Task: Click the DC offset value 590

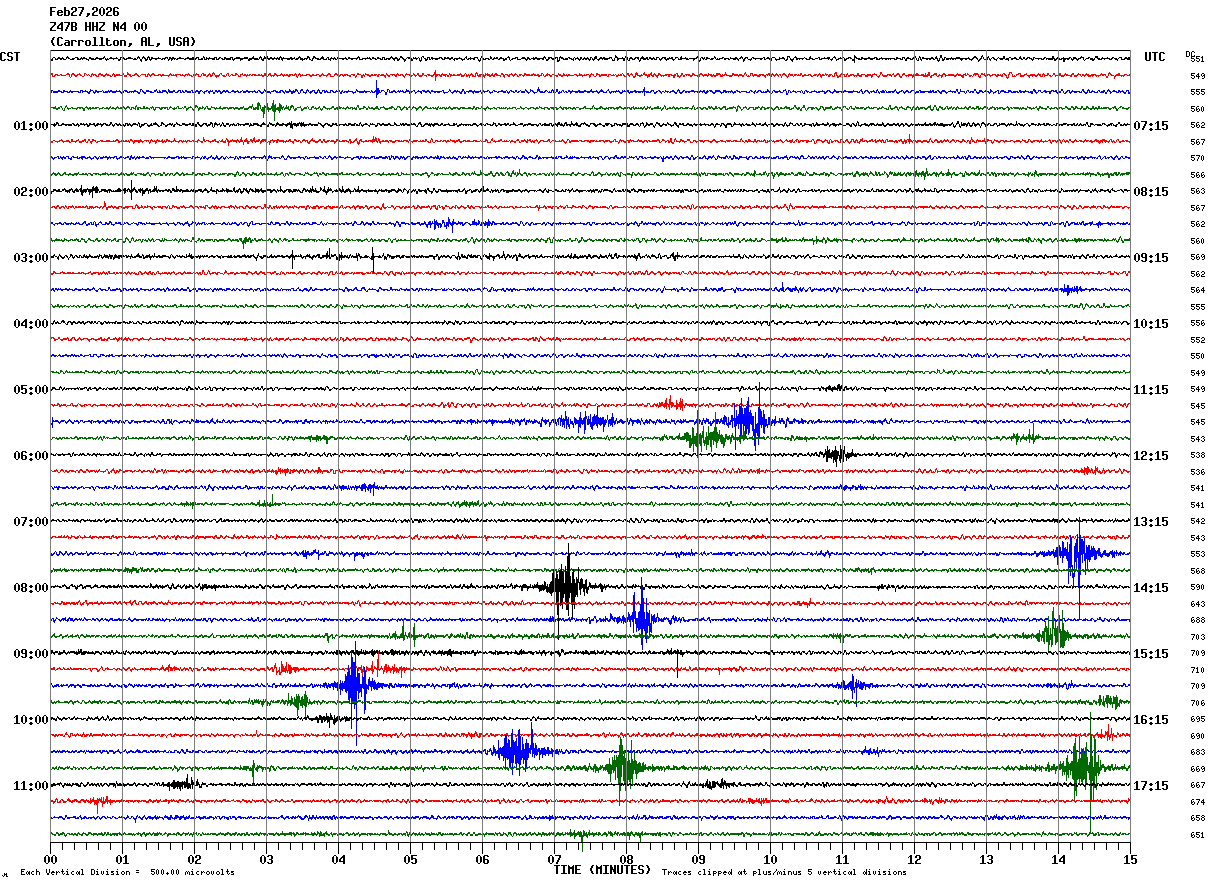Action: tap(1197, 588)
